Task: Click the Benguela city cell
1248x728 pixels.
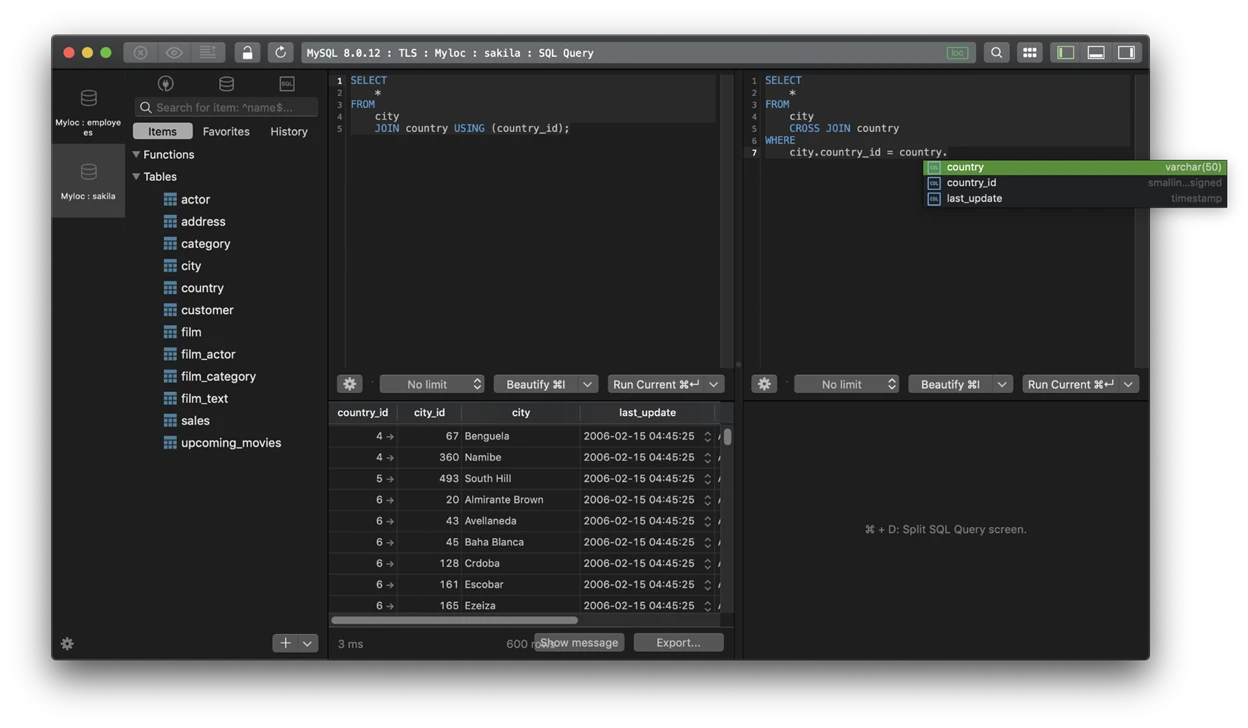Action: 520,436
